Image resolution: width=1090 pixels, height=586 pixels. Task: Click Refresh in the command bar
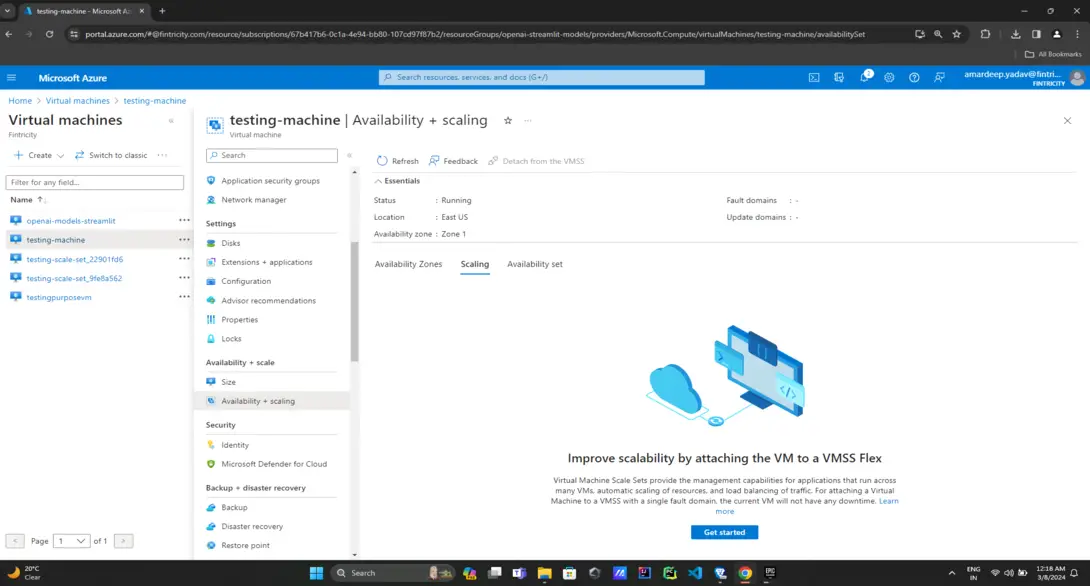click(398, 161)
